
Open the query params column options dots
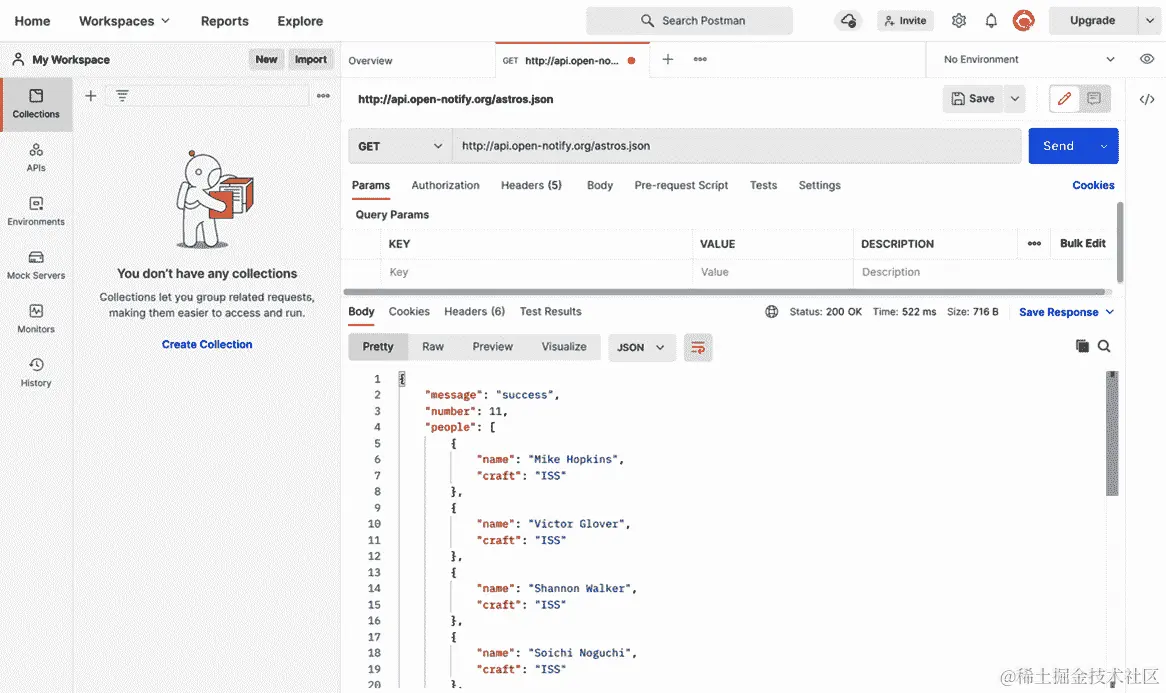coord(1034,243)
